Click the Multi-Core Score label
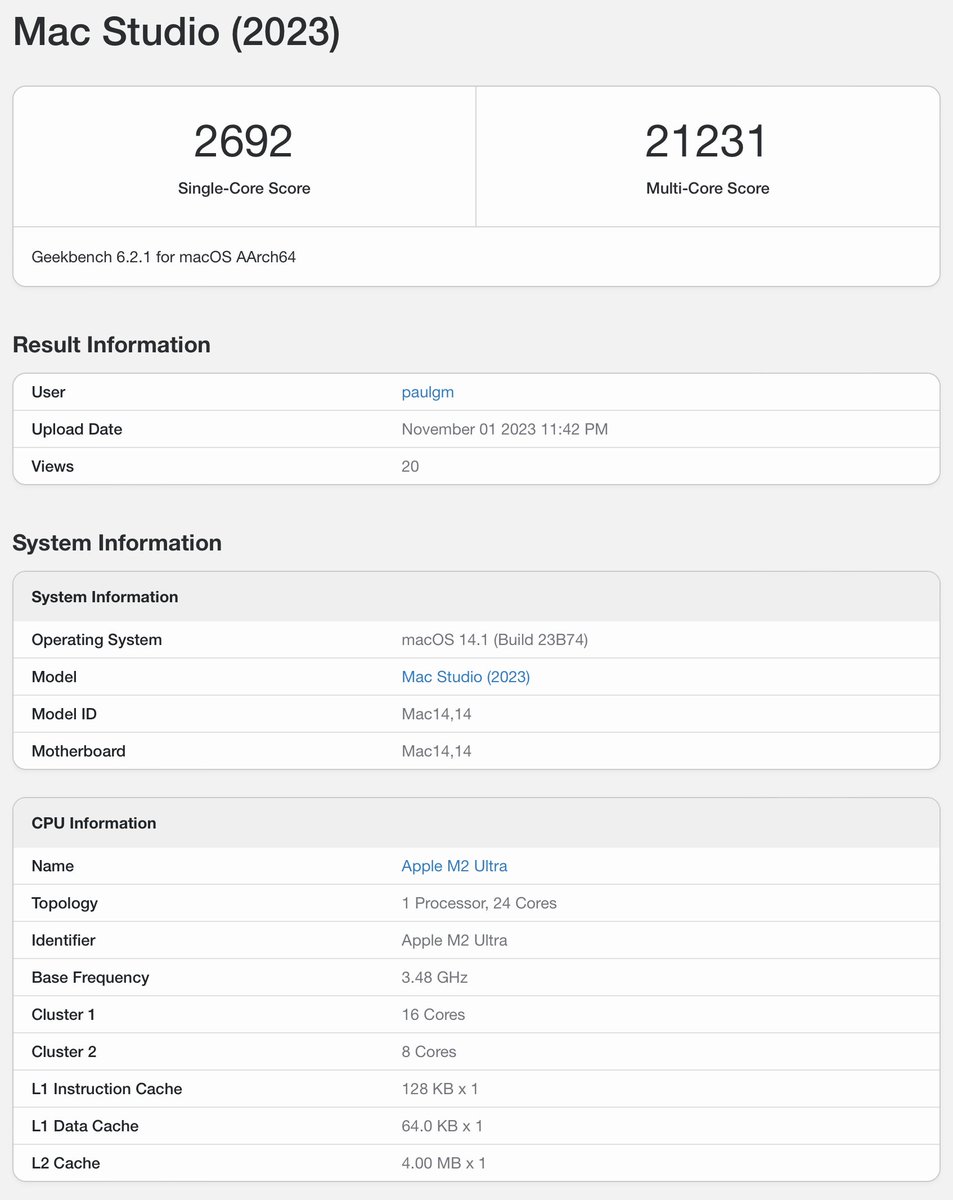 point(708,188)
